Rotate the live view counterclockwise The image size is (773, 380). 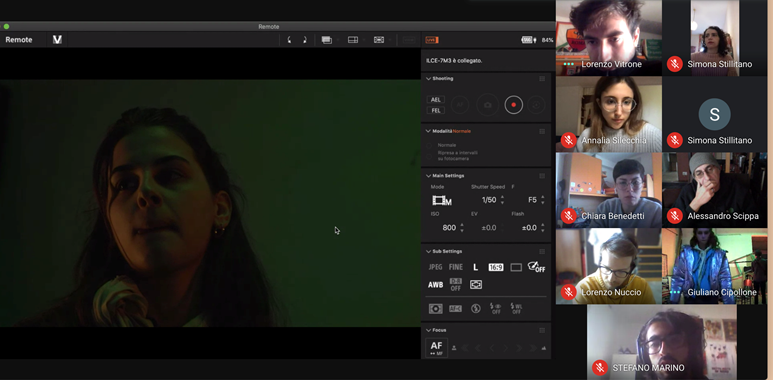(x=289, y=40)
